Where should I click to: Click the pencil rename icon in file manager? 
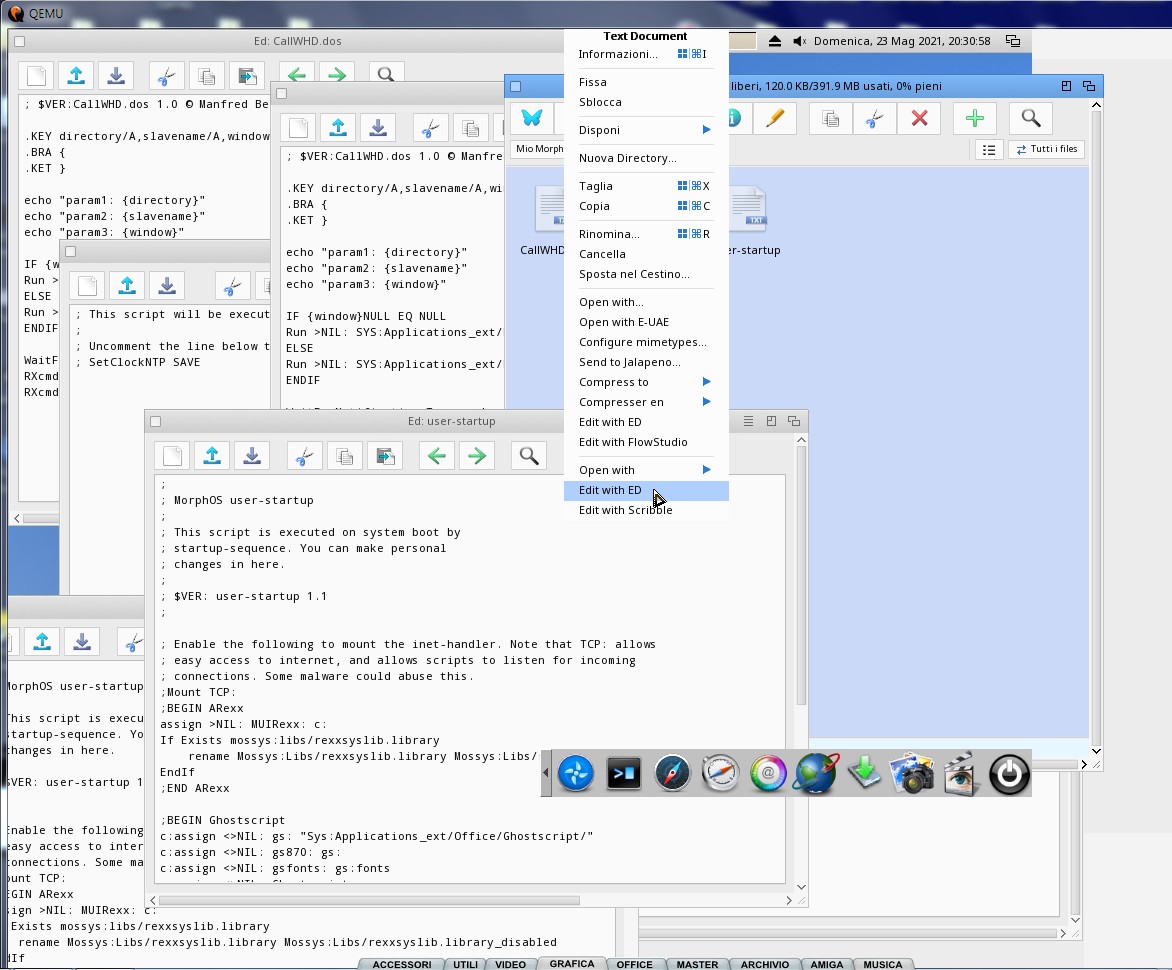pyautogui.click(x=774, y=119)
